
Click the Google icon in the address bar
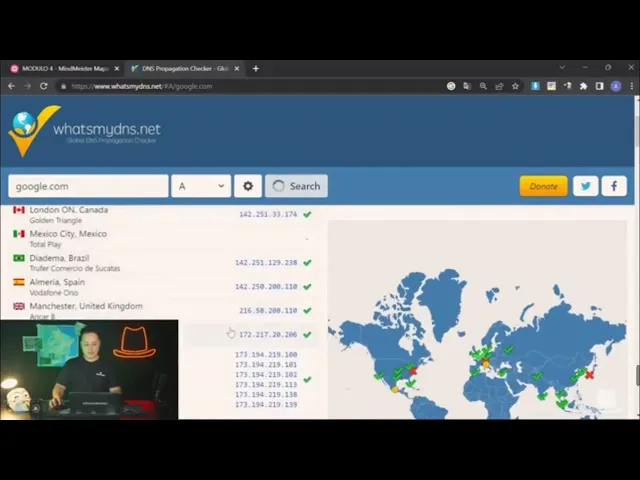coord(451,86)
